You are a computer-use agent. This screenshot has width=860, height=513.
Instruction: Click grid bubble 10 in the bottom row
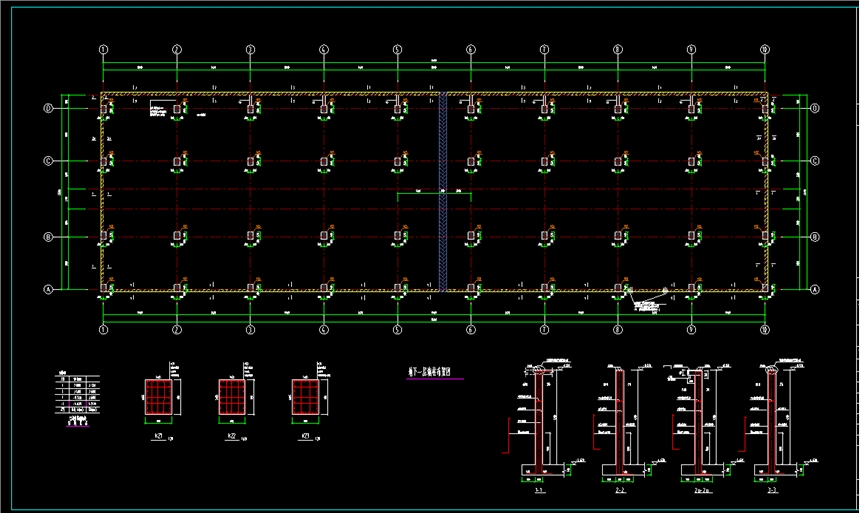(765, 328)
